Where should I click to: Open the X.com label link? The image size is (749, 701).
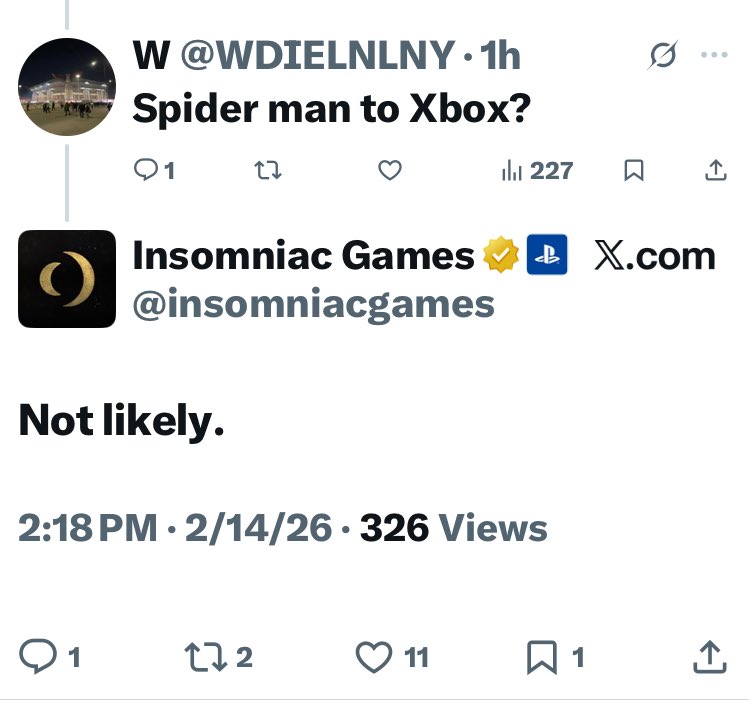click(654, 256)
